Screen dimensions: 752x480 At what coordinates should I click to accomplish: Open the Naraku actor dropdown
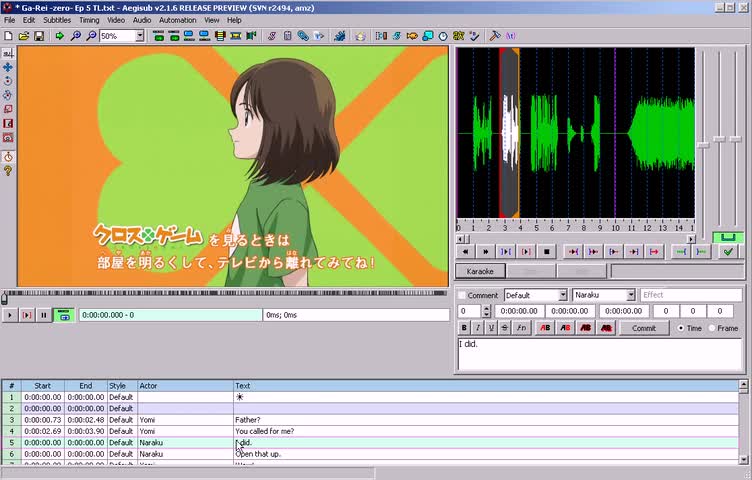pos(631,295)
